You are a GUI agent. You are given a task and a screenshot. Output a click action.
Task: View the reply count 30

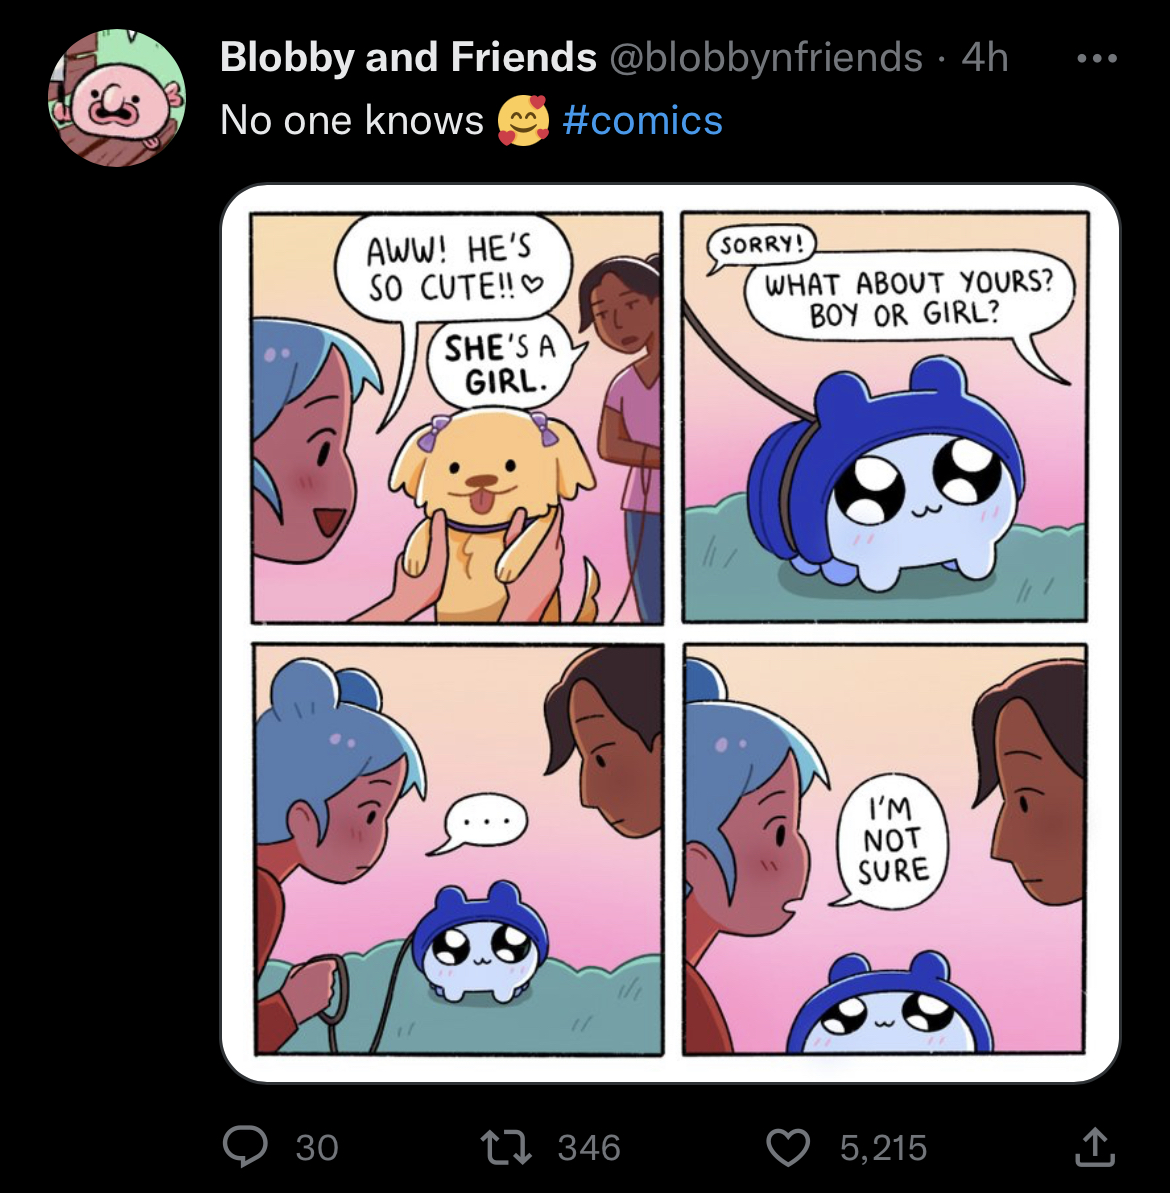click(316, 1147)
